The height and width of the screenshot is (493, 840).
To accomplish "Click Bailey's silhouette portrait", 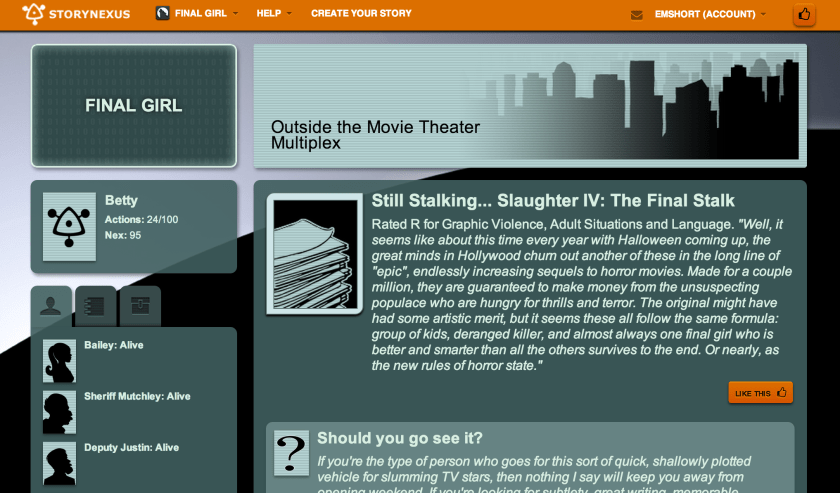I will click(x=59, y=361).
